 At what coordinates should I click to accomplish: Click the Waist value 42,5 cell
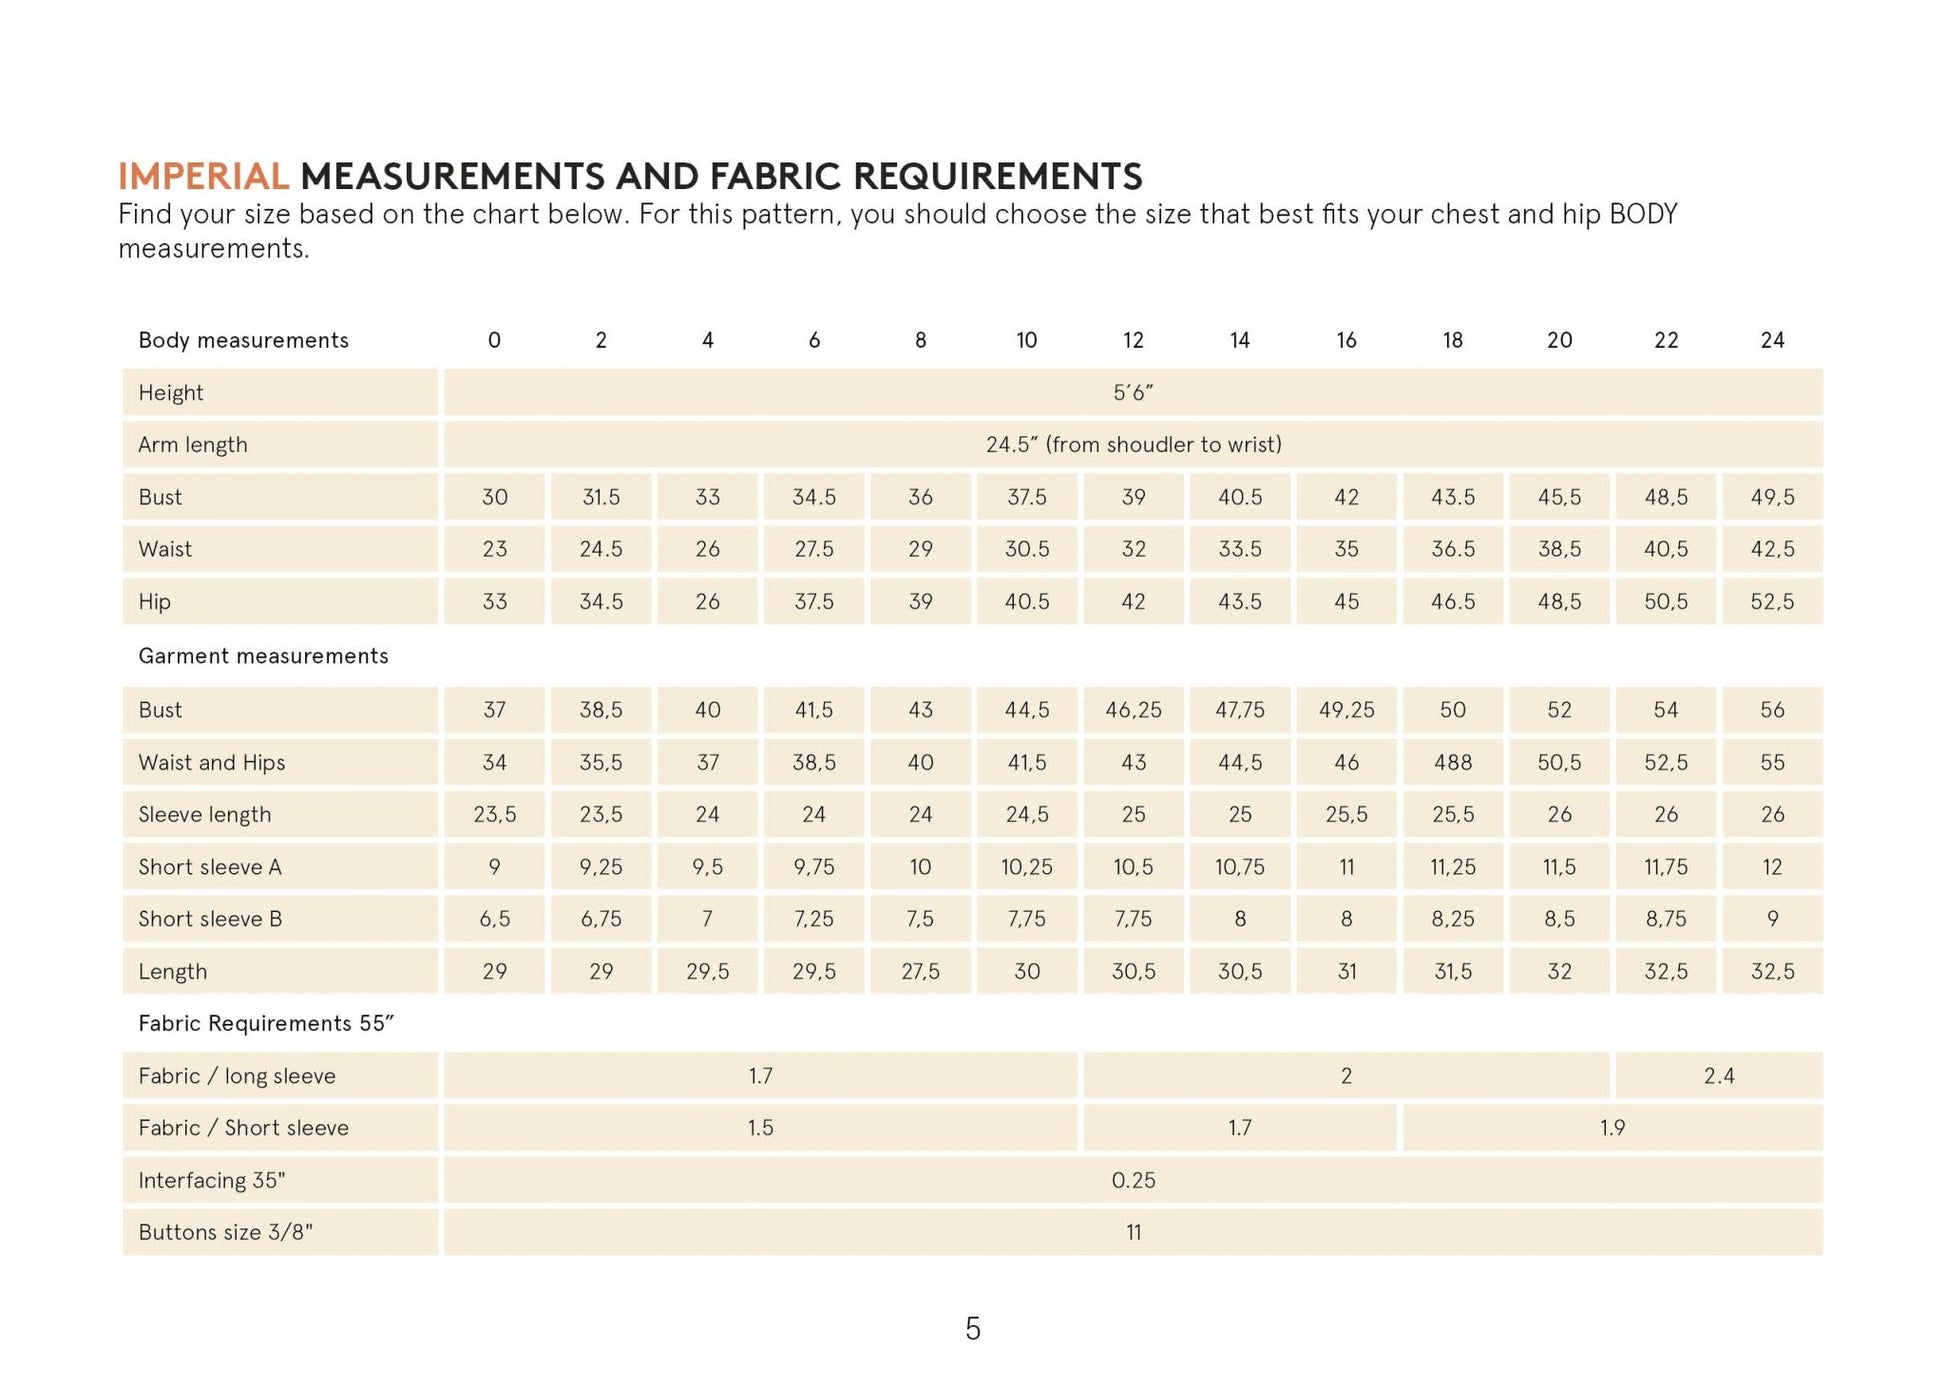[1771, 549]
